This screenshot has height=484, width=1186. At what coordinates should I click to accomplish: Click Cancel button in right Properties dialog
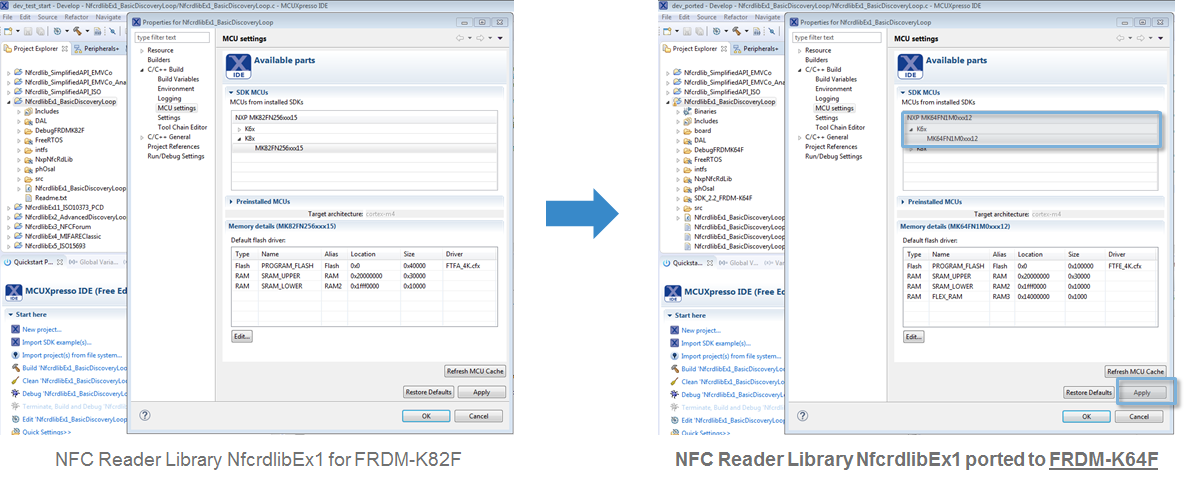point(1141,417)
